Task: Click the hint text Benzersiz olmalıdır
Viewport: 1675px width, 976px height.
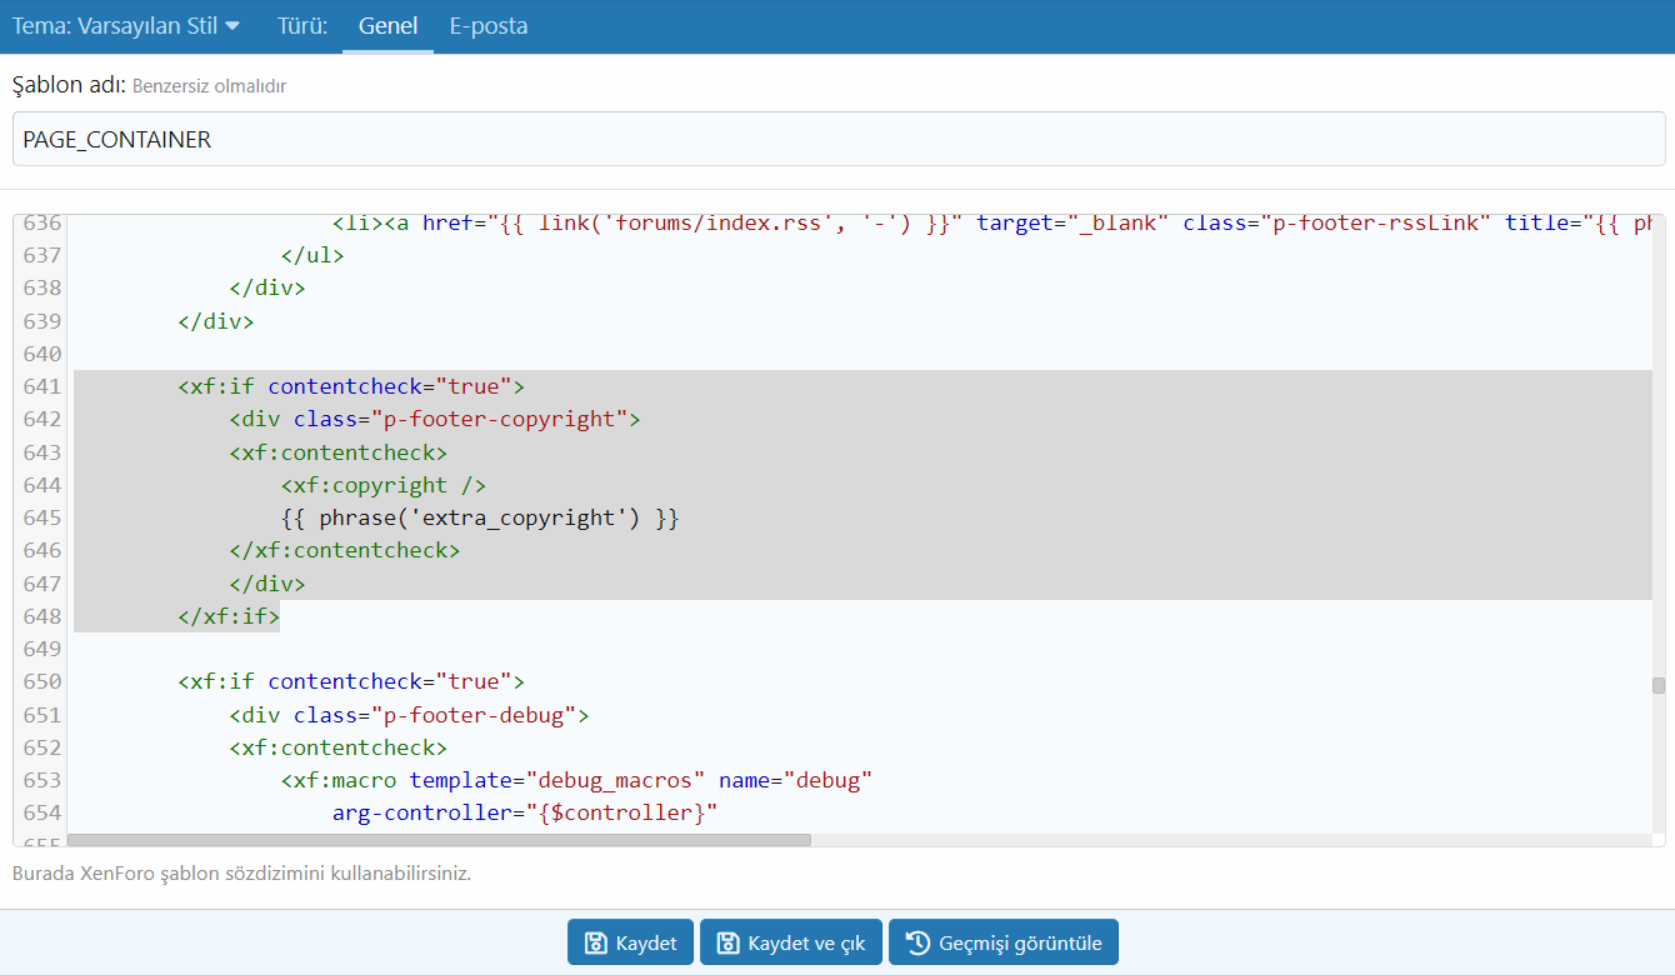Action: tap(209, 86)
